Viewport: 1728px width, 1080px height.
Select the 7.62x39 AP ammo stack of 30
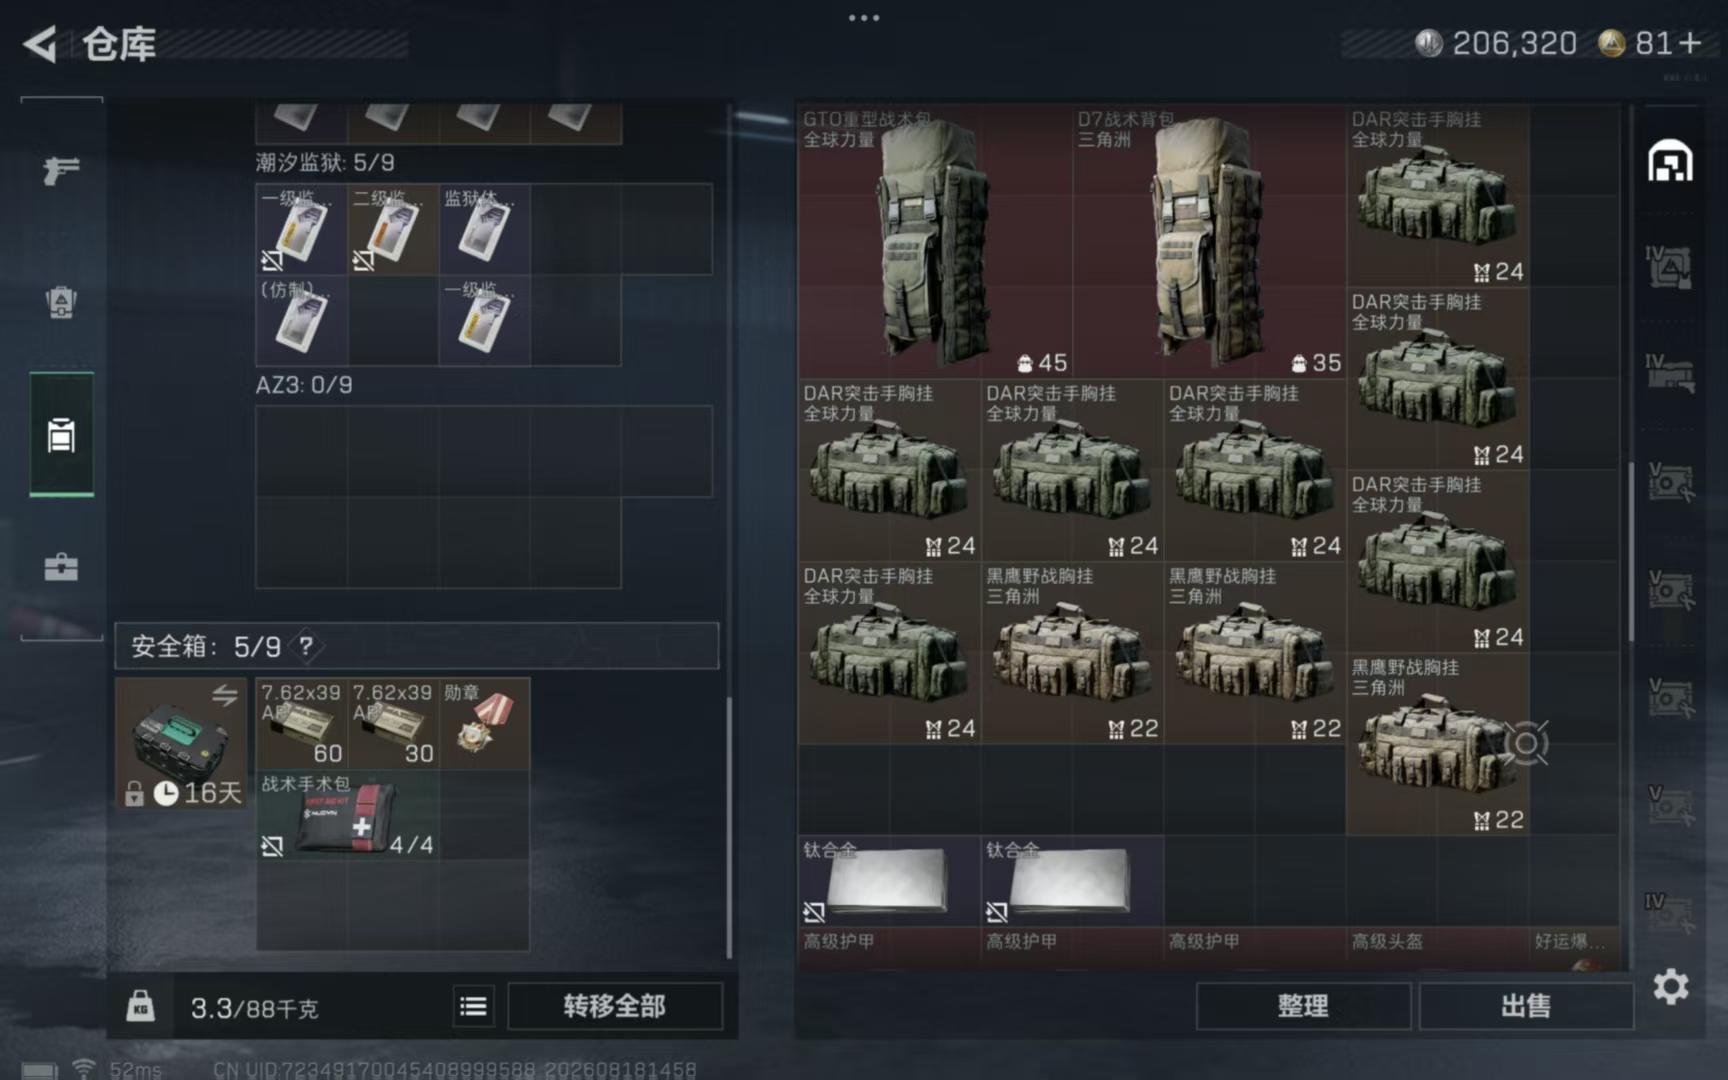393,724
